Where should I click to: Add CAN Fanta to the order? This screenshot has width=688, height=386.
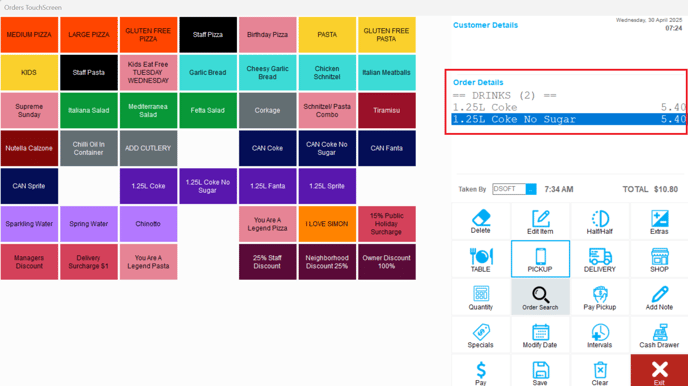(387, 148)
